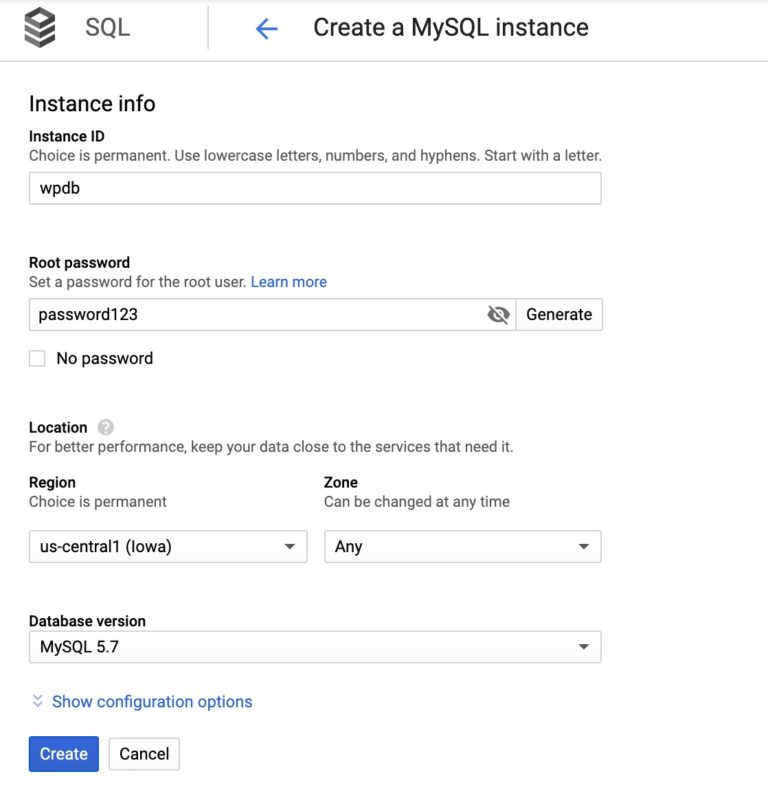Open the Zone selector set to Any

(462, 547)
